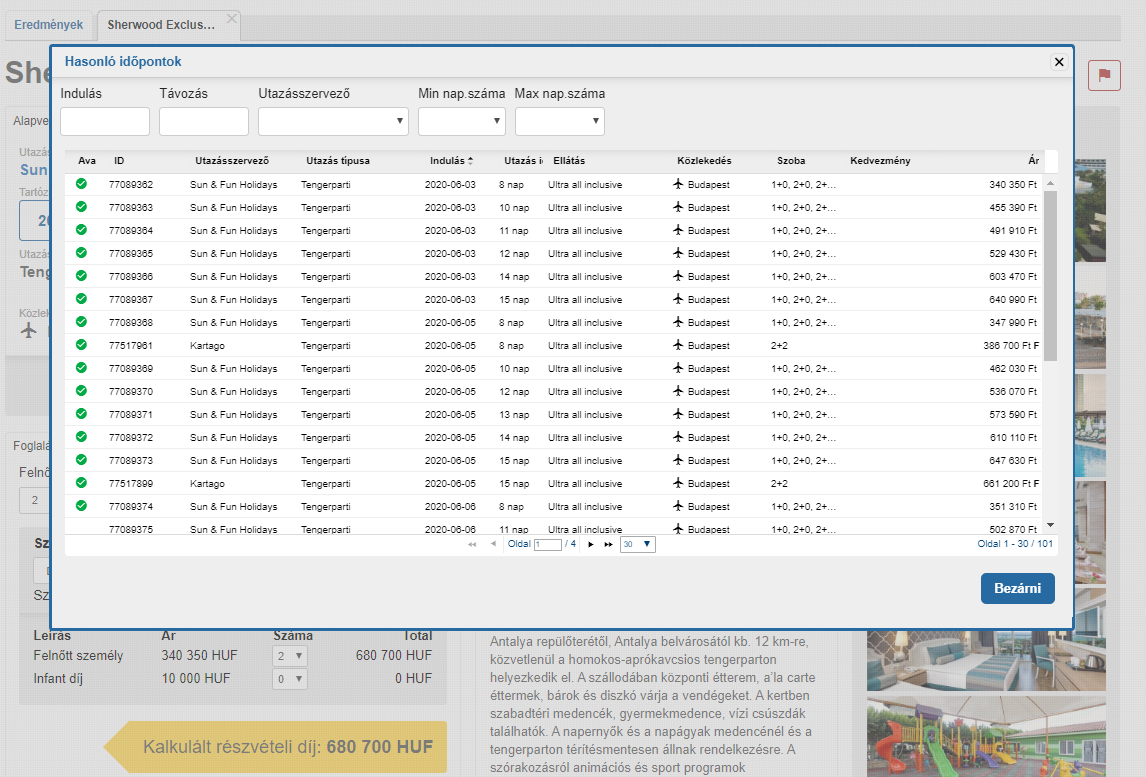Image resolution: width=1146 pixels, height=777 pixels.
Task: Click the Távozás date input field
Action: 203,121
